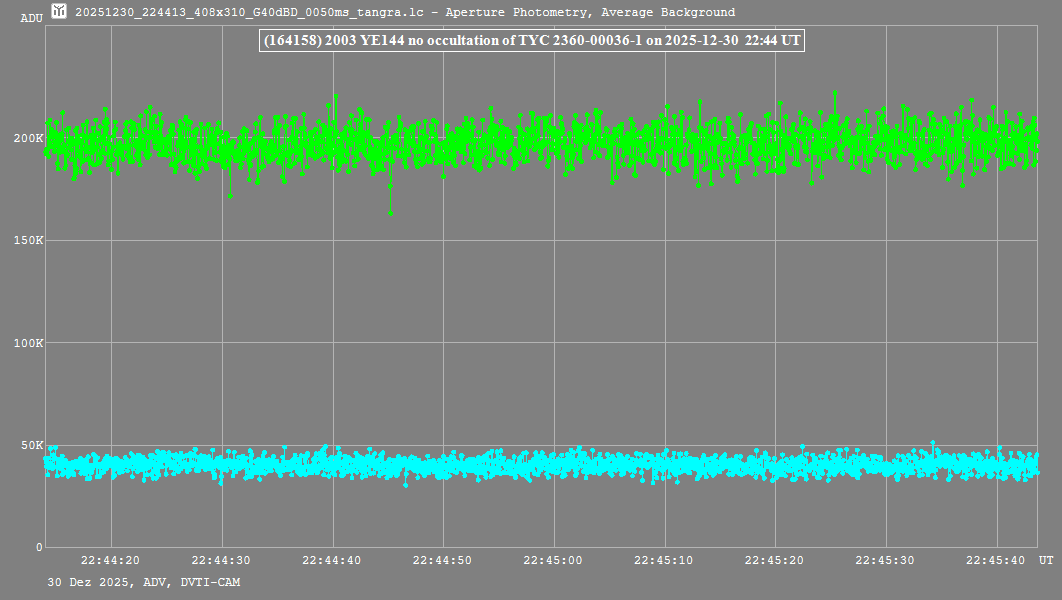Click the 100K y-axis label
The height and width of the screenshot is (600, 1062).
click(x=28, y=343)
